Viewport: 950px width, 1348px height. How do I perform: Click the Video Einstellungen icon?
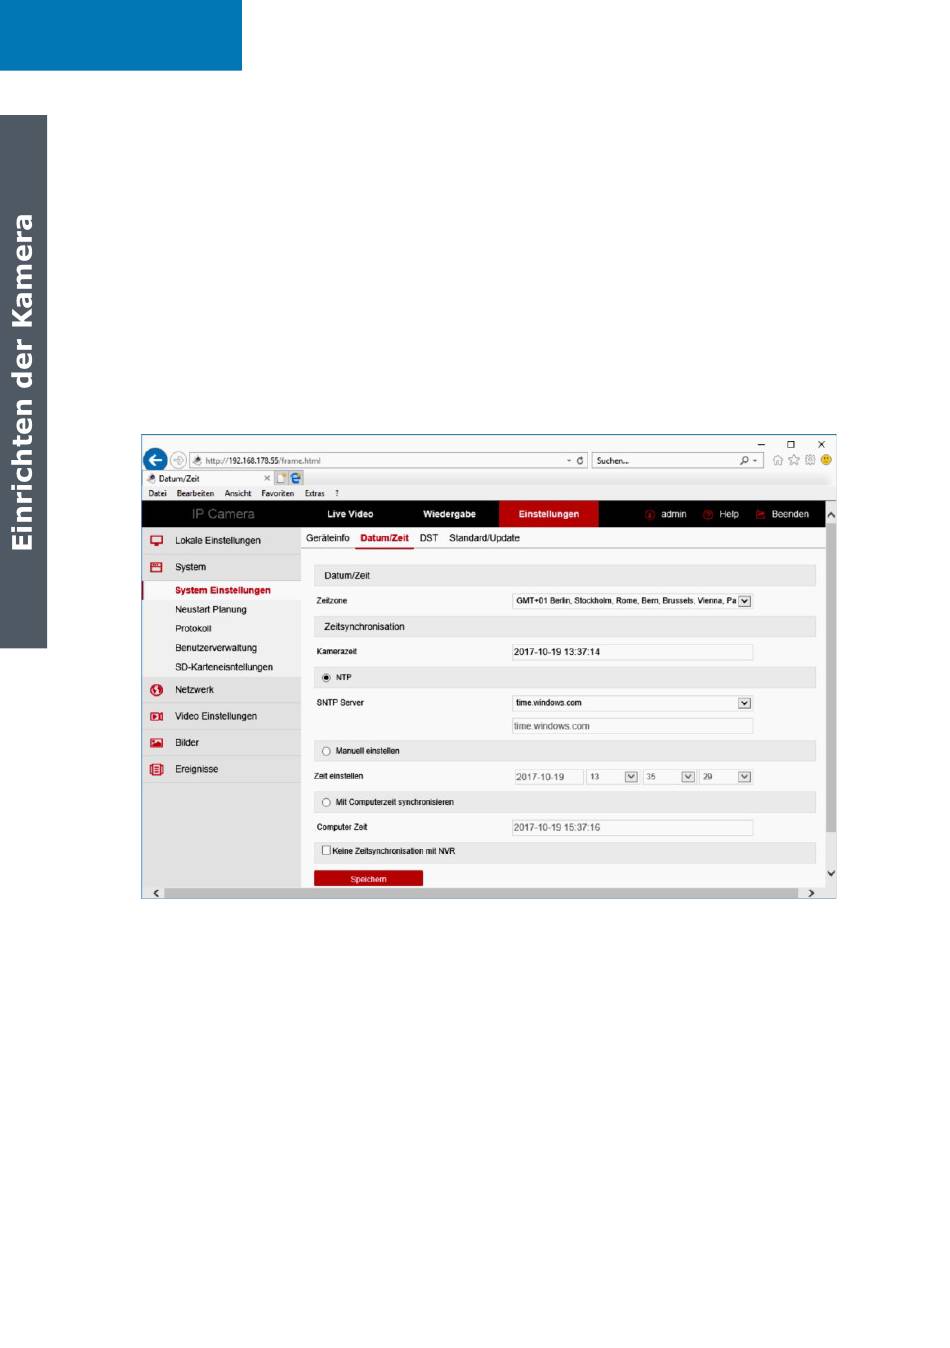click(156, 717)
